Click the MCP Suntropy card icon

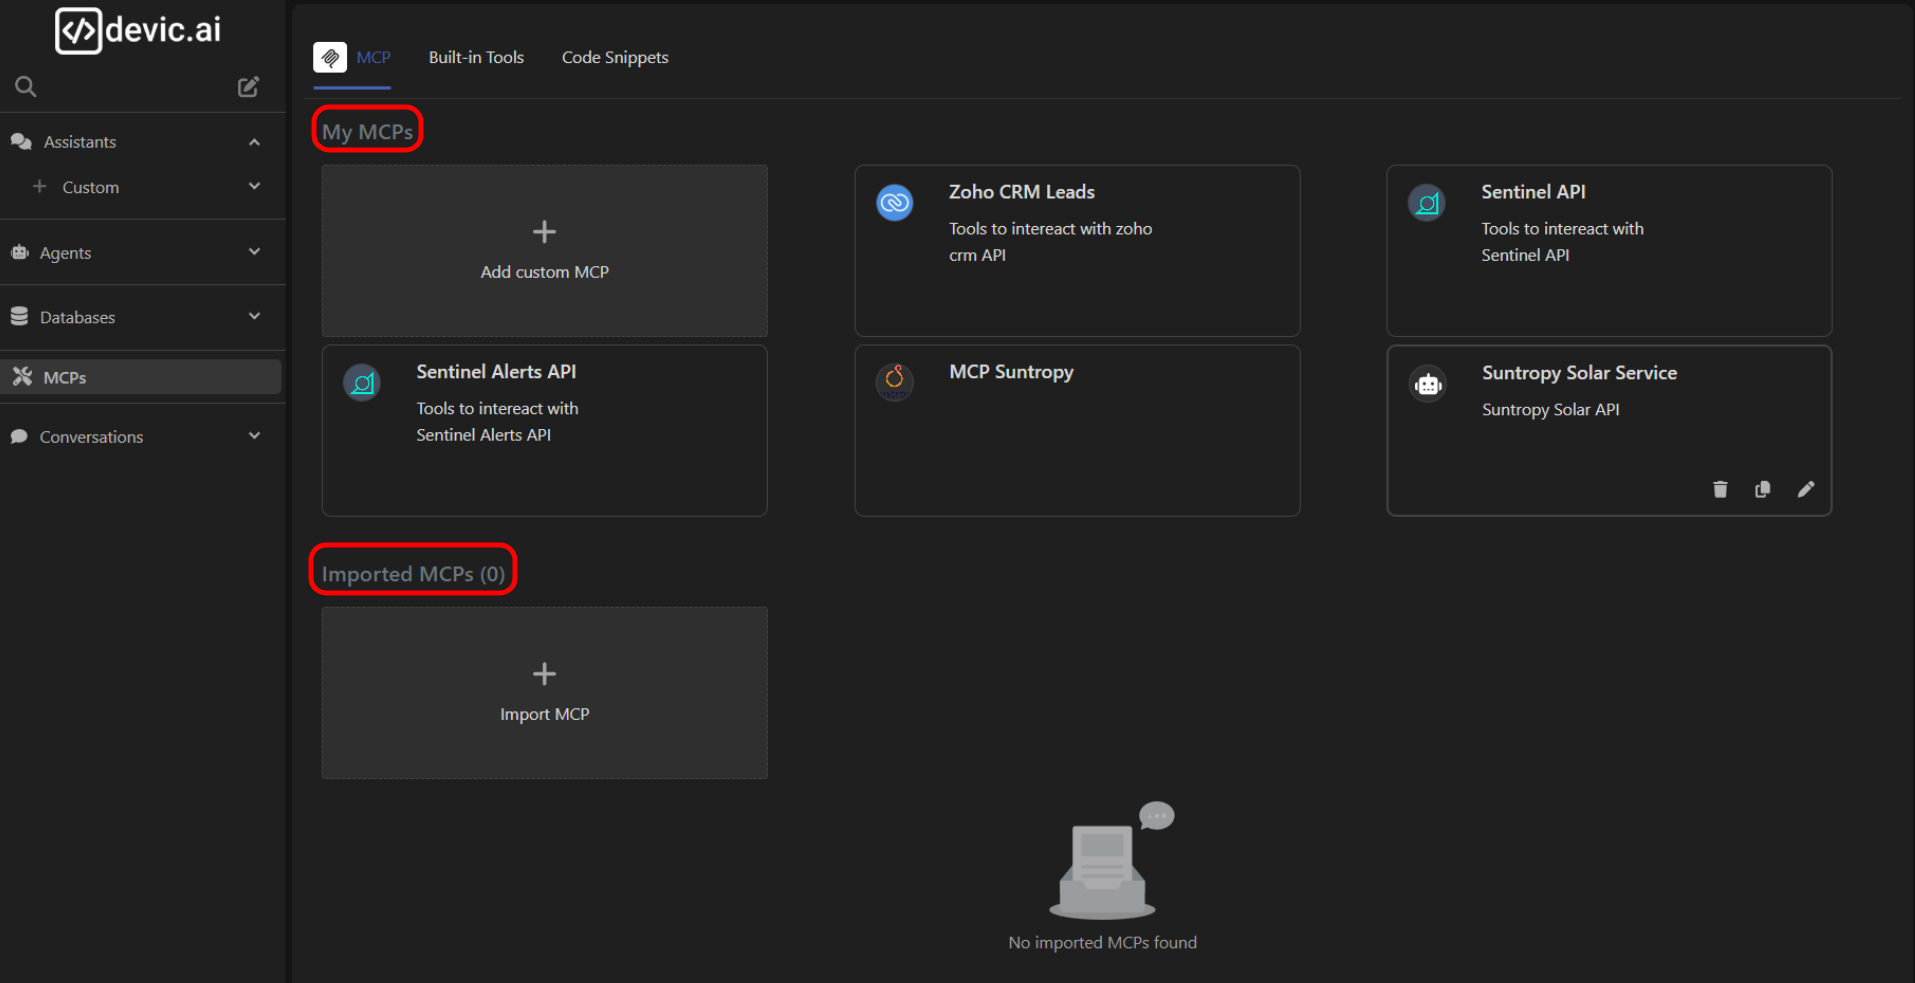click(894, 382)
